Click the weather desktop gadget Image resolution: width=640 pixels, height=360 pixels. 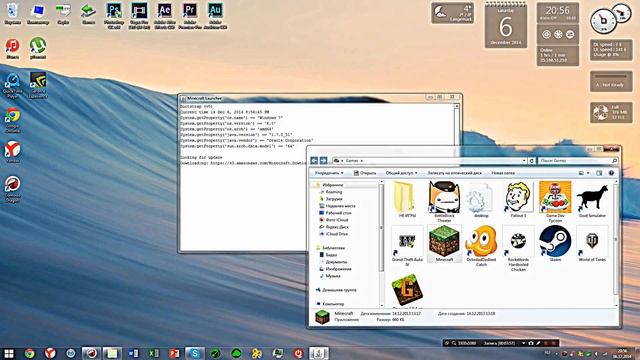[453, 13]
